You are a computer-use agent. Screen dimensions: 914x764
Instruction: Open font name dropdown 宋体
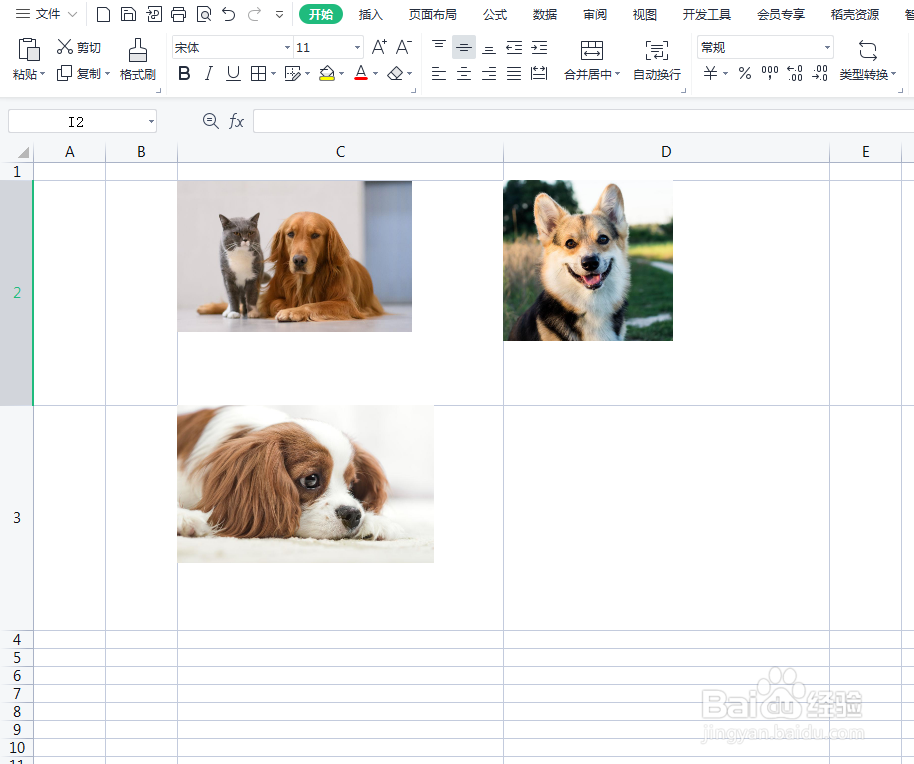(287, 48)
